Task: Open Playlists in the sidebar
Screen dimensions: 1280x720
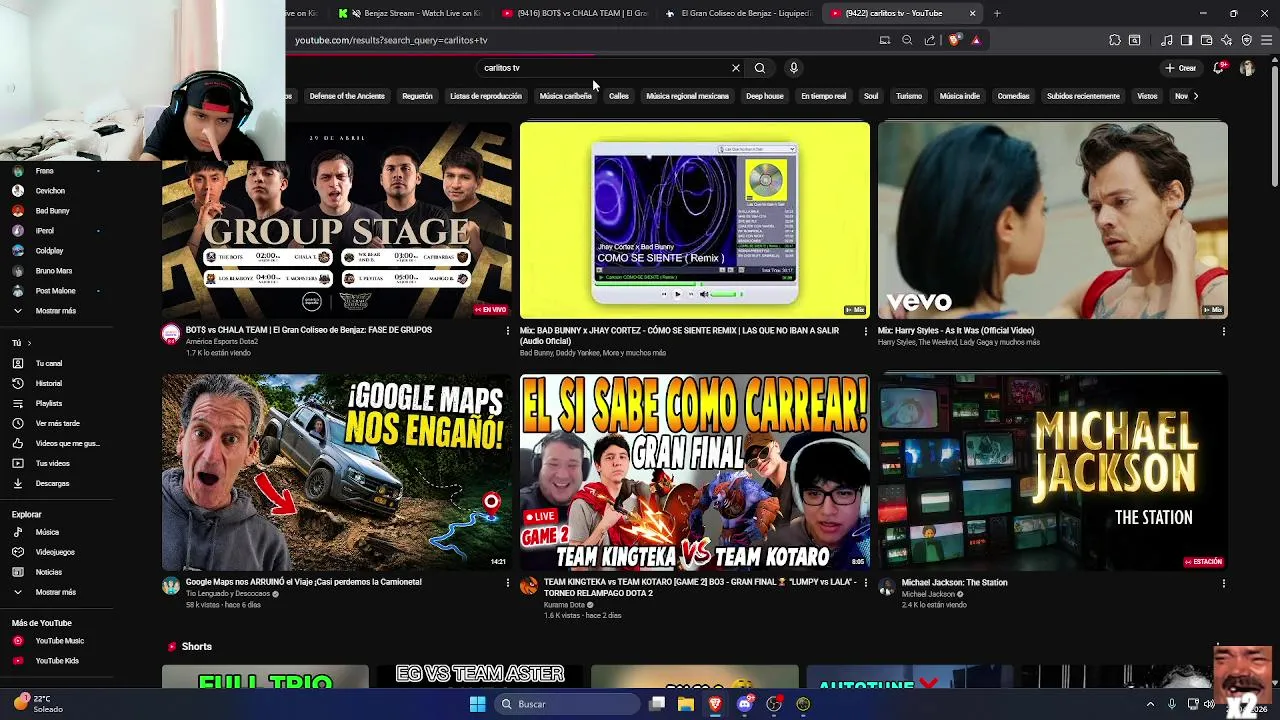Action: [x=49, y=403]
